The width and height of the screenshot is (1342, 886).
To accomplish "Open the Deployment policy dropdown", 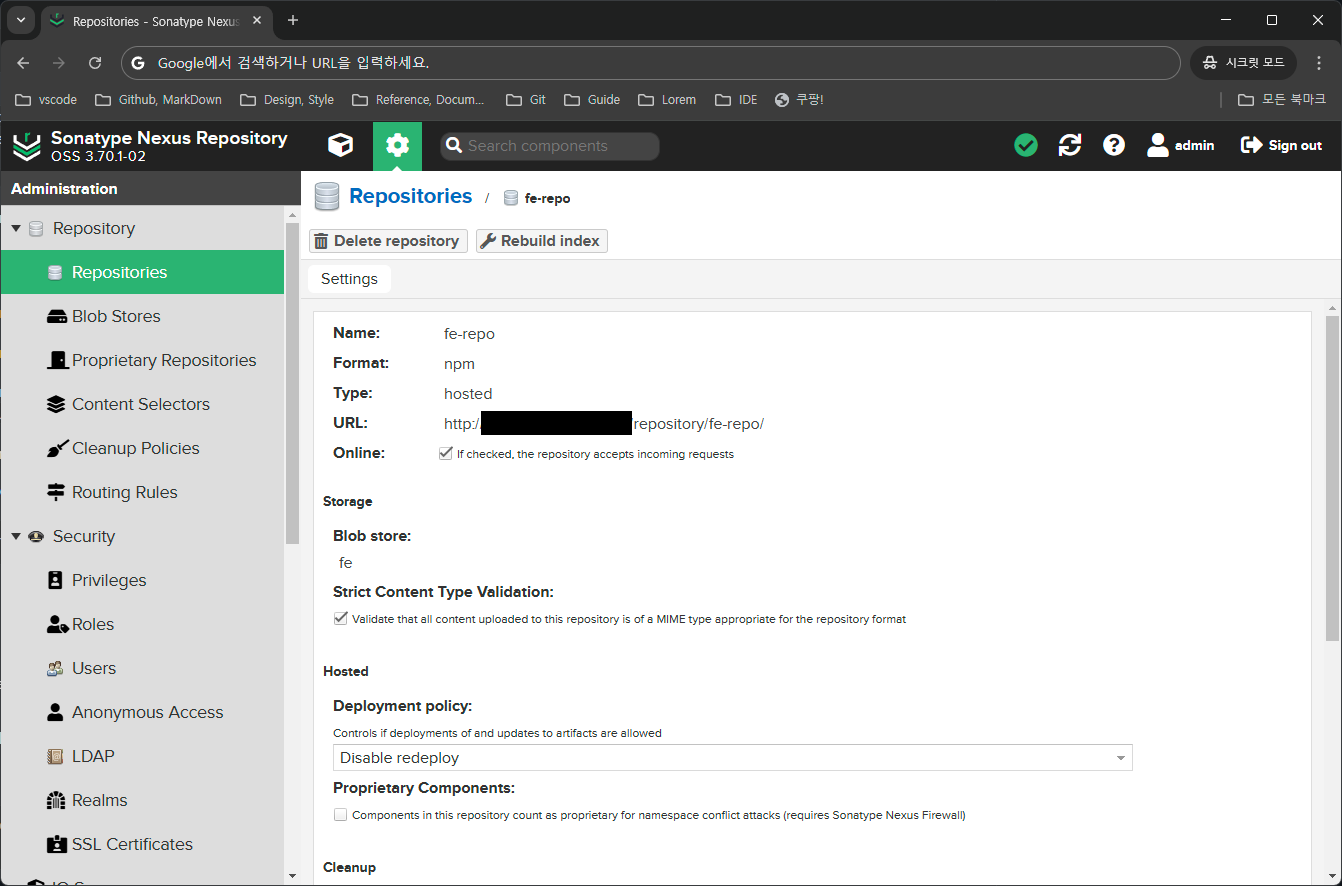I will tap(732, 758).
